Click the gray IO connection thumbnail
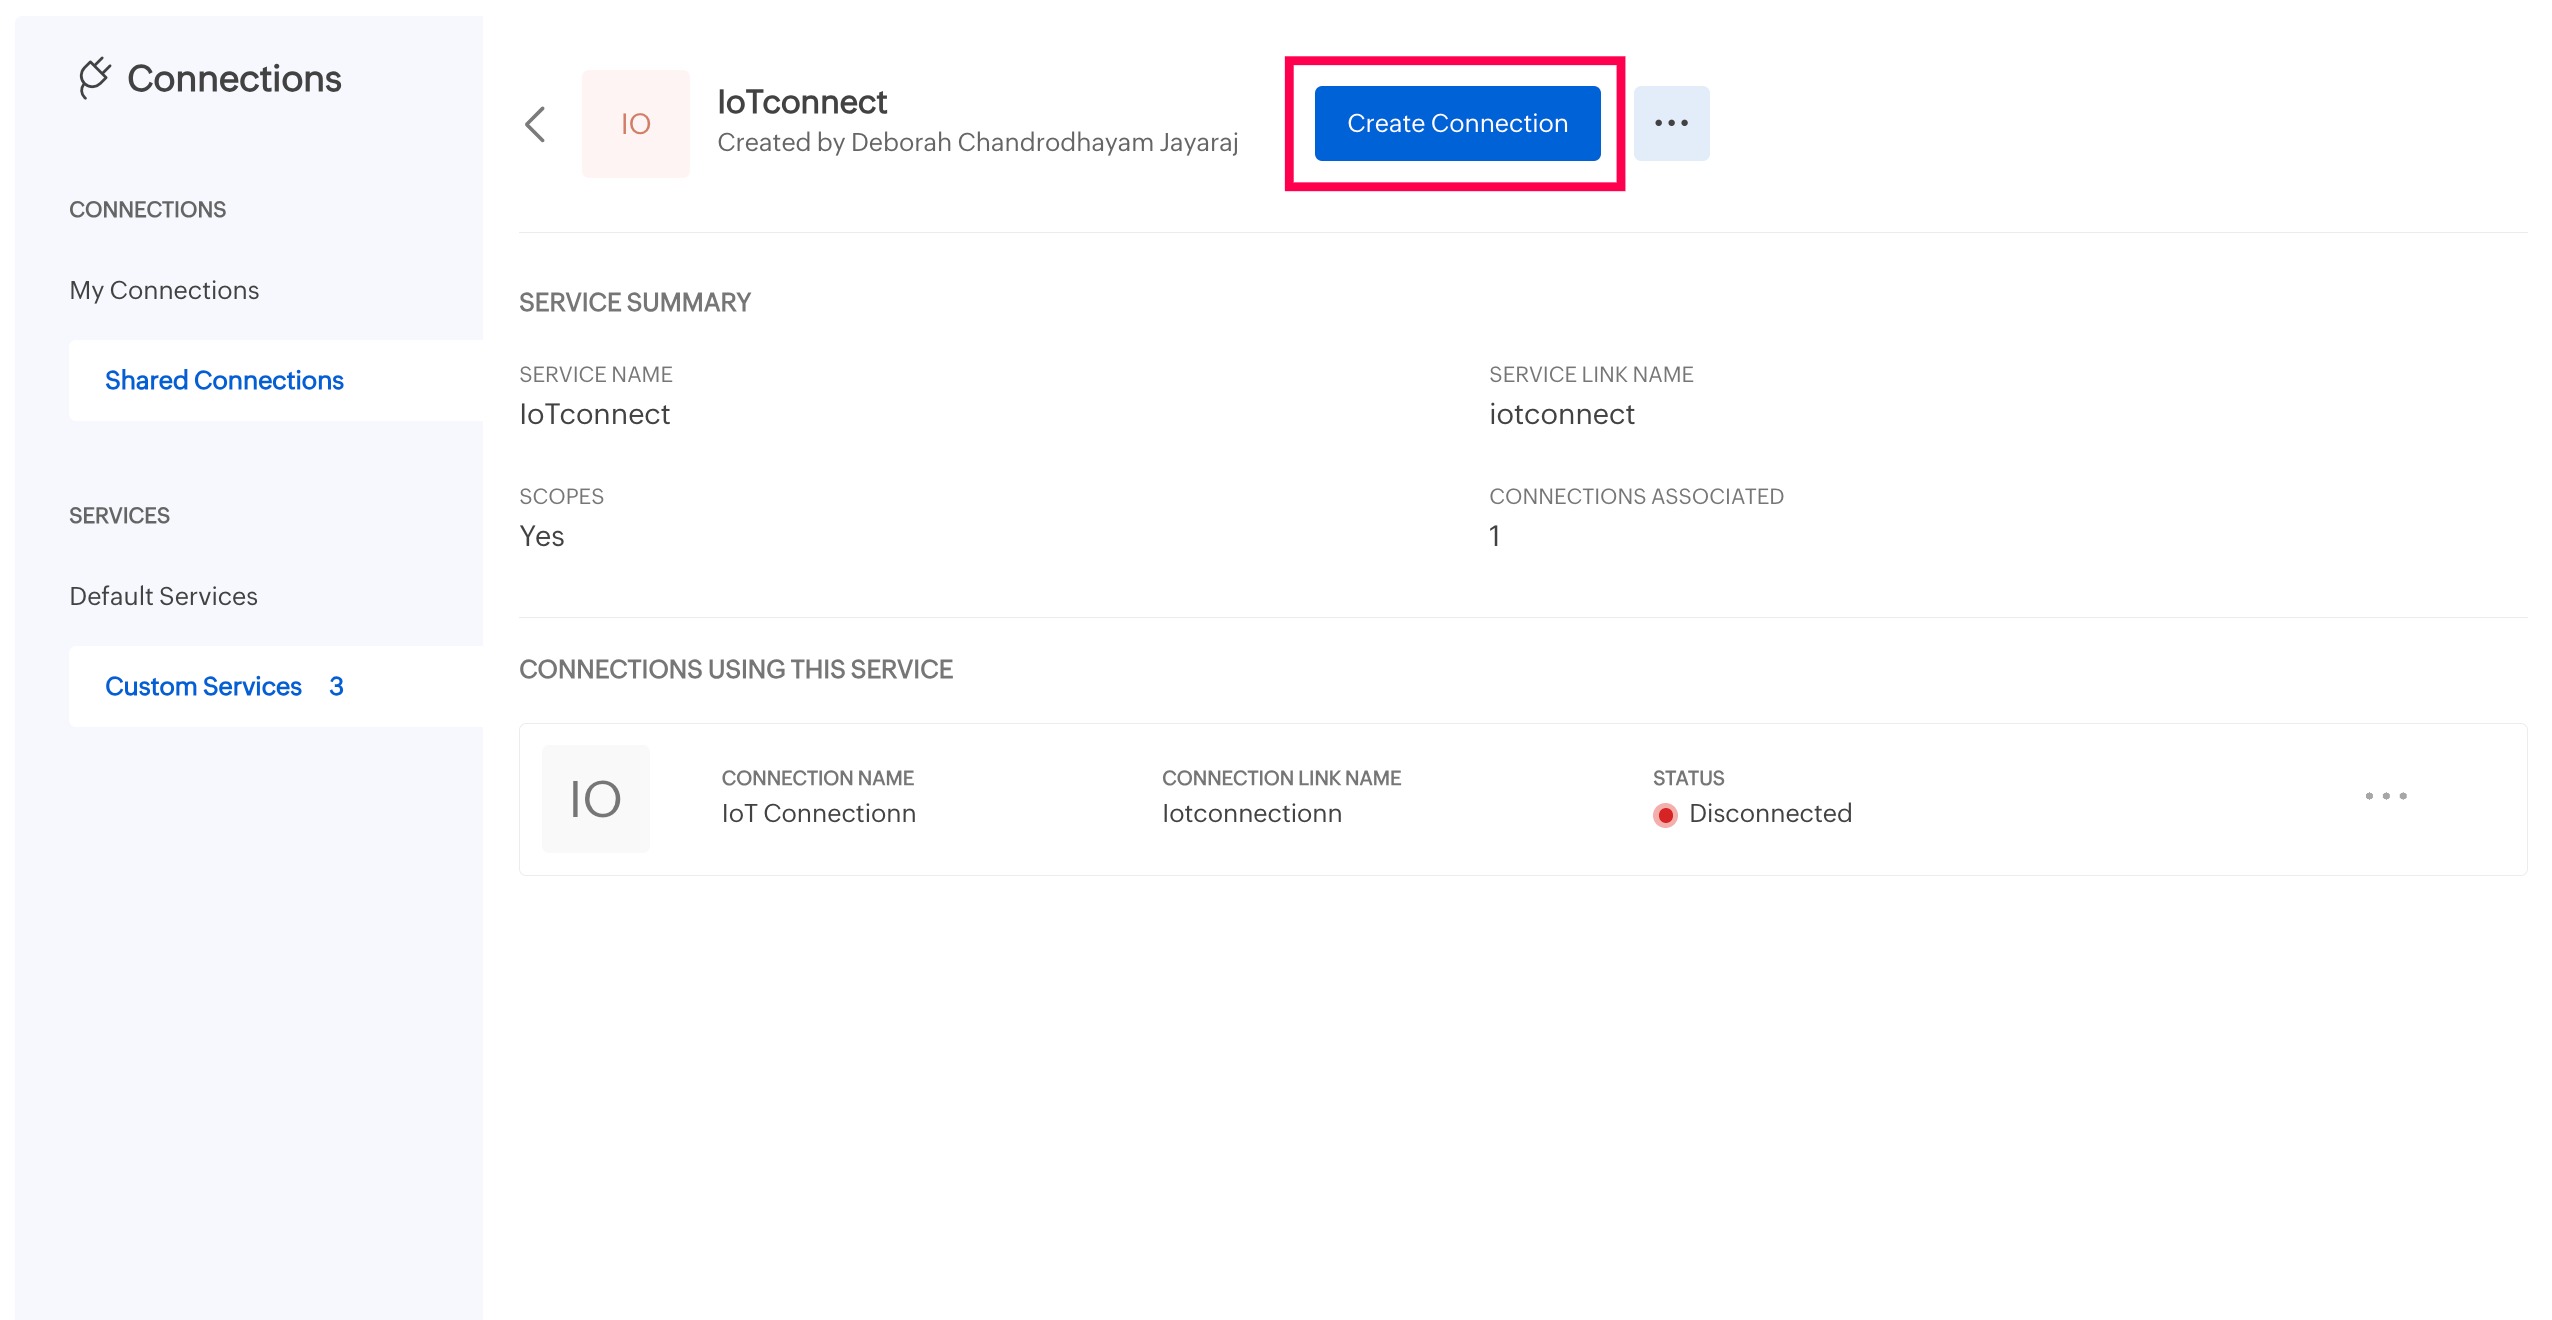This screenshot has width=2552, height=1320. tap(595, 799)
